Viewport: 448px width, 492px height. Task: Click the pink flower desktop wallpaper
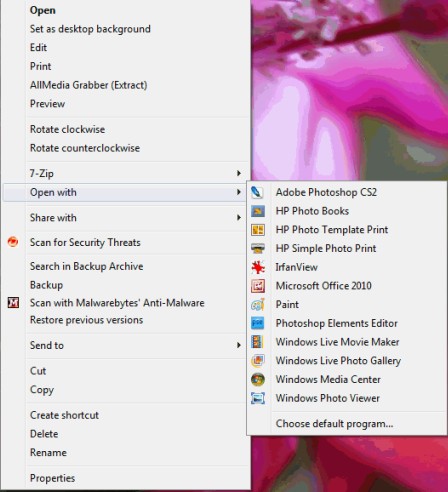pyautogui.click(x=347, y=90)
